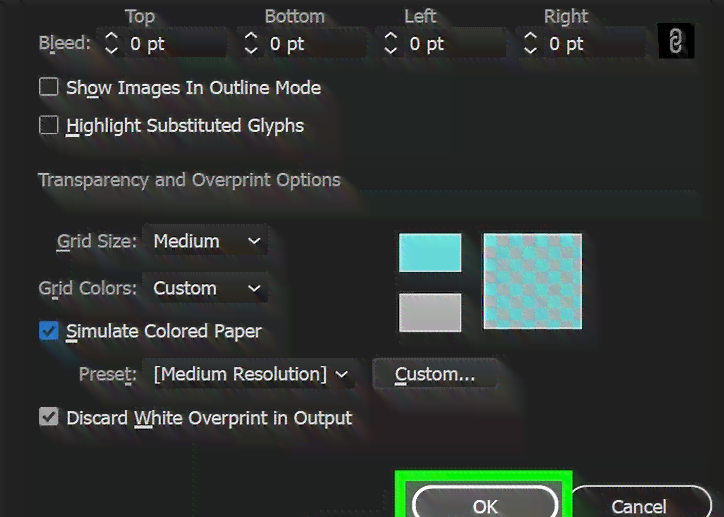Decrease the Left bleed with down arrow
Screen dimensions: 724x517
point(391,50)
